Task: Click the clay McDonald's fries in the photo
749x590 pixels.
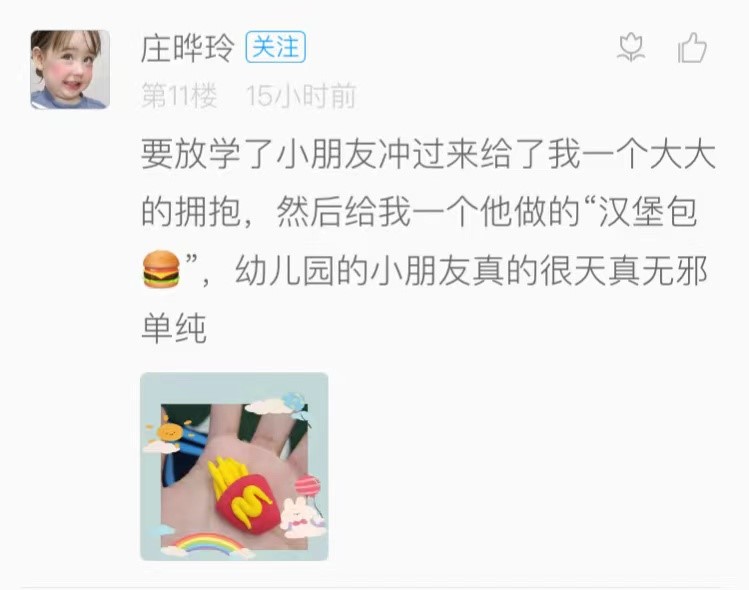Action: click(x=245, y=493)
